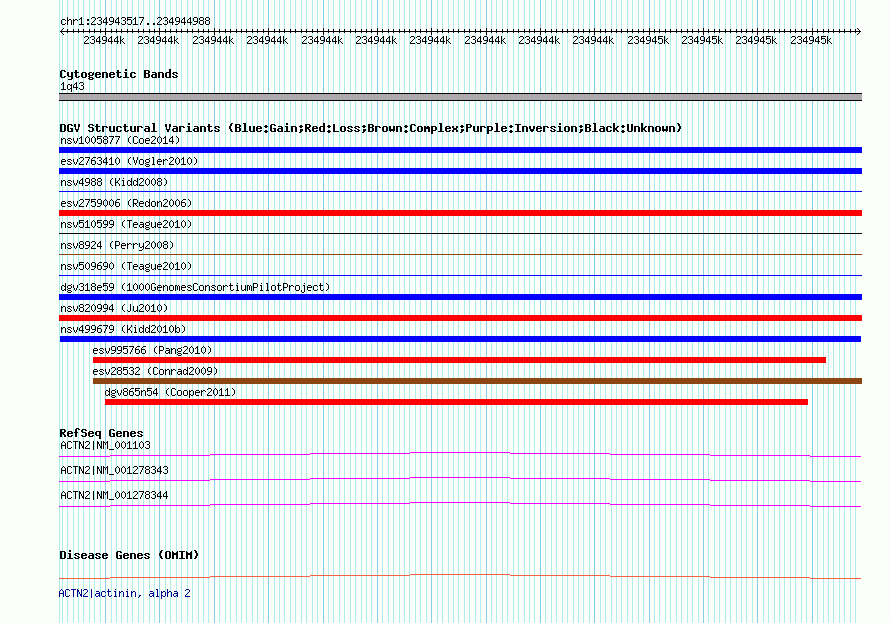Open variant nsv8924 (Perry2008) label
The height and width of the screenshot is (623, 890).
[117, 245]
